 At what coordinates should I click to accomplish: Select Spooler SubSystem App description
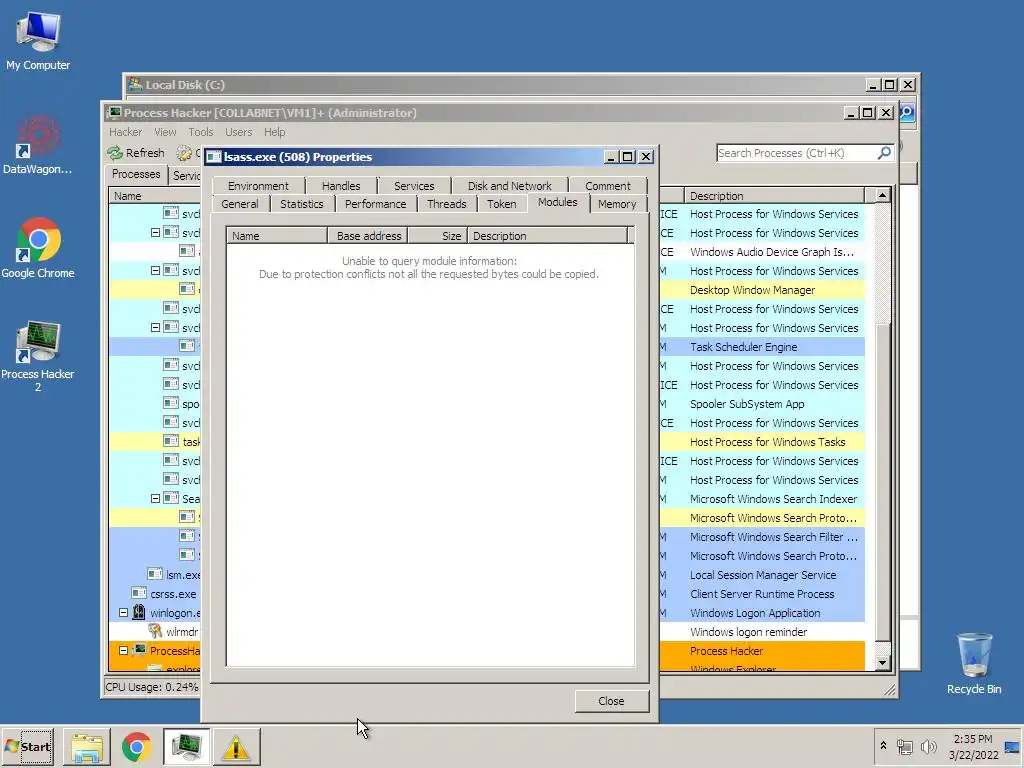pos(747,404)
